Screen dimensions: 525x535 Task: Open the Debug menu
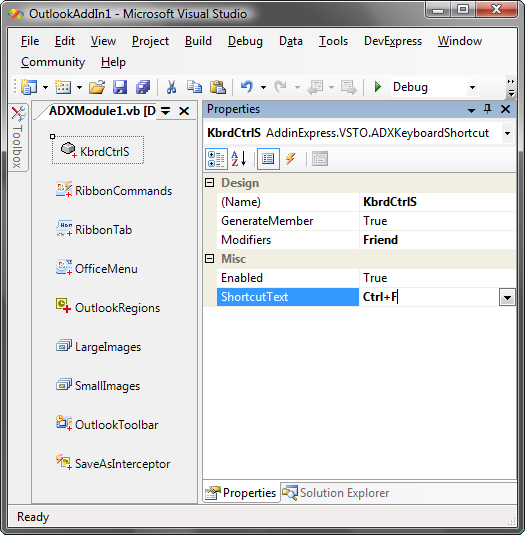pyautogui.click(x=245, y=41)
